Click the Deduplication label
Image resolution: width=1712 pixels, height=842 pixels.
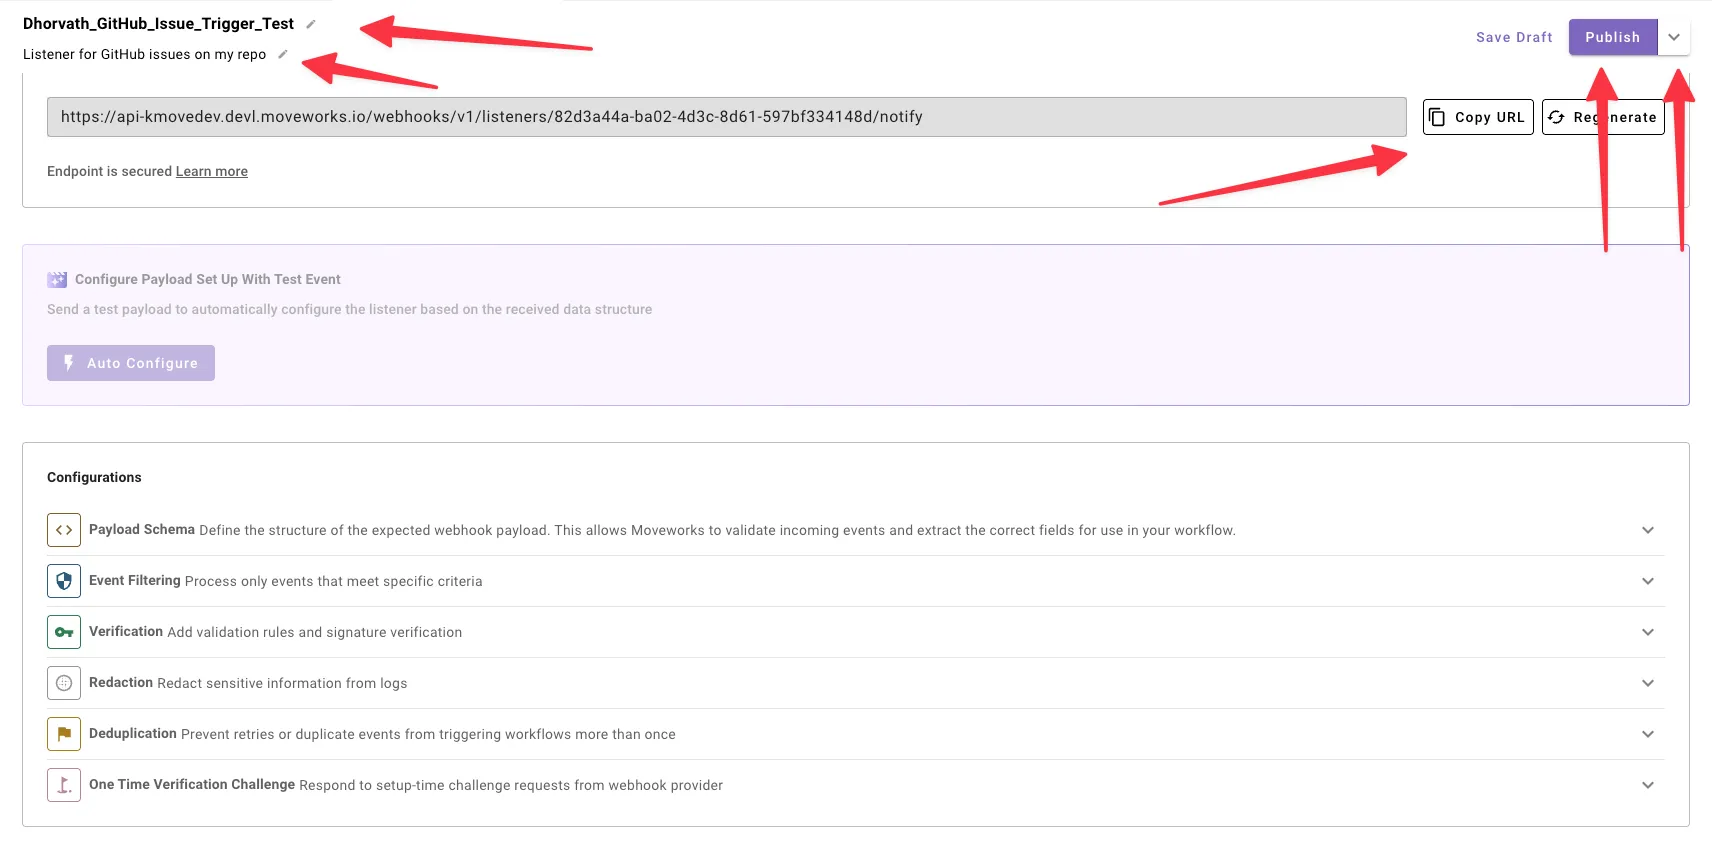click(x=133, y=734)
